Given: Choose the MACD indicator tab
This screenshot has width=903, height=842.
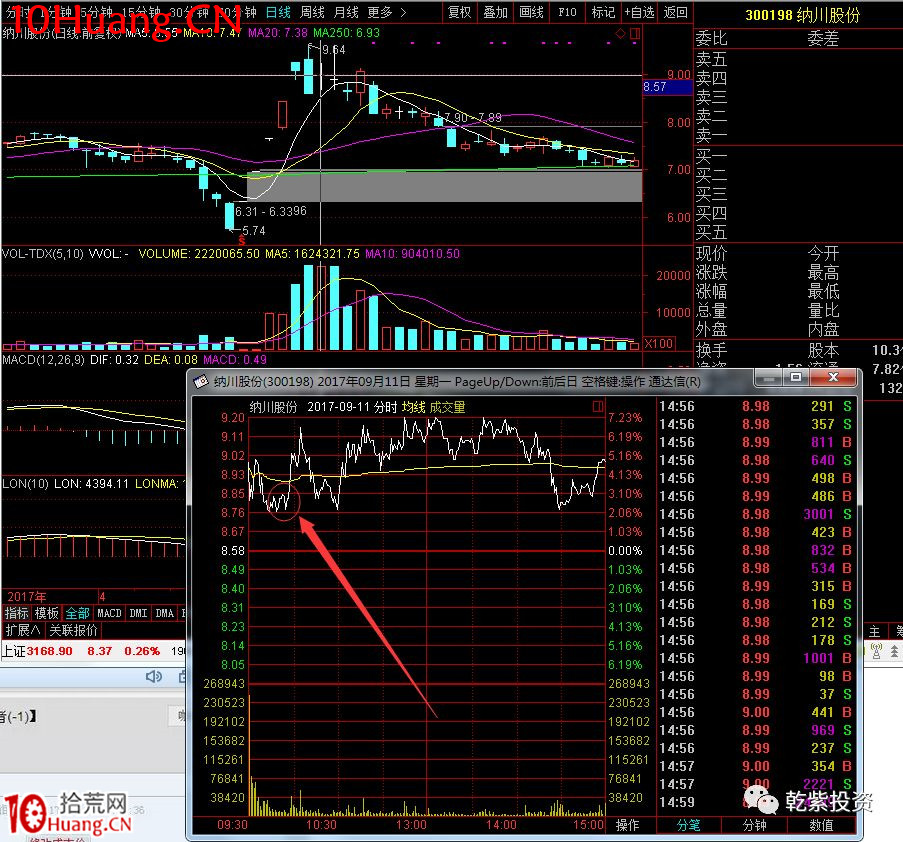Looking at the screenshot, I should 109,613.
